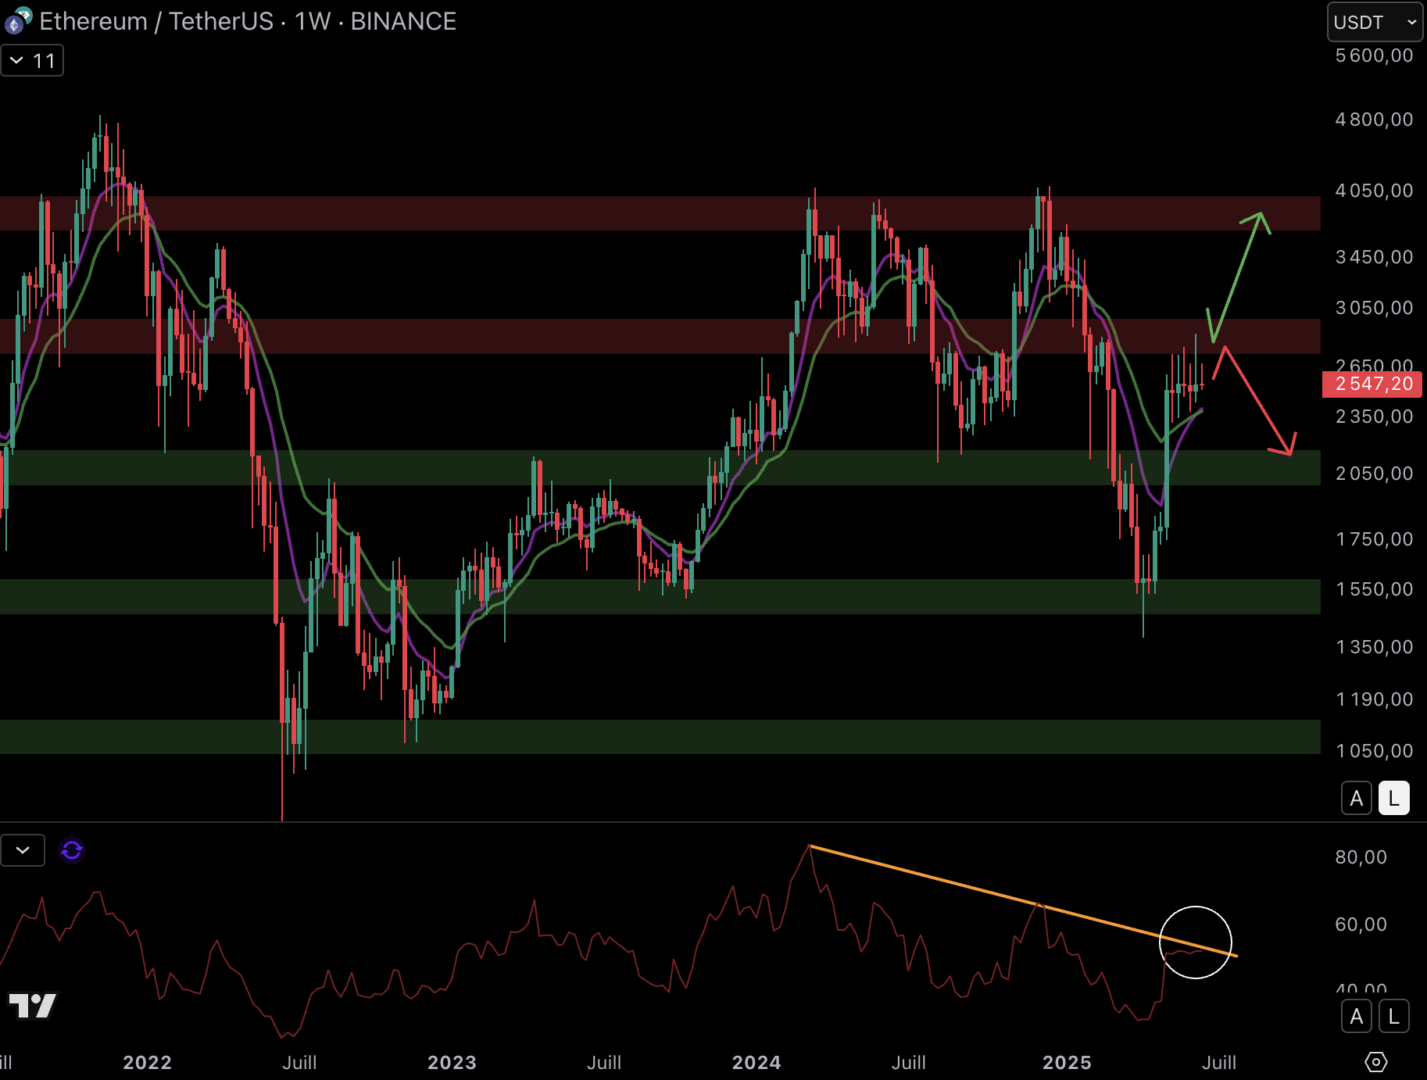Viewport: 1427px width, 1080px height.
Task: Click the 2024 time axis label
Action: tap(756, 1063)
